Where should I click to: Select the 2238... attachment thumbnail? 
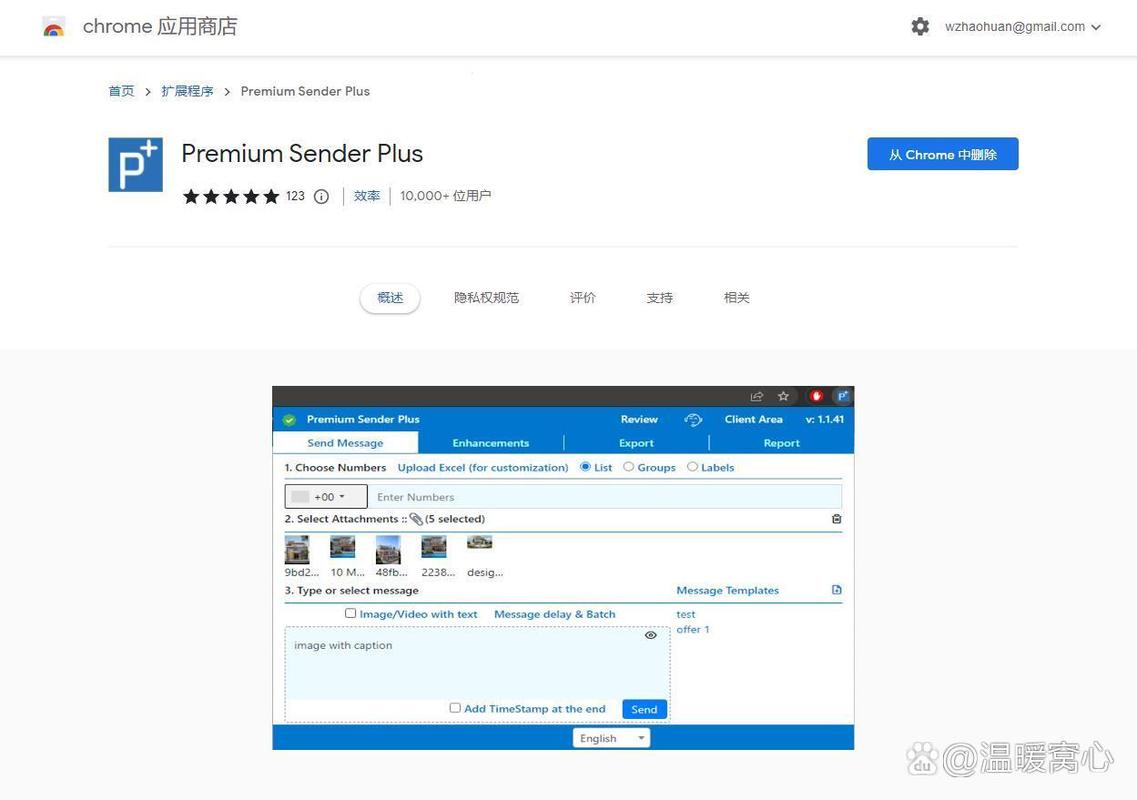tap(434, 546)
